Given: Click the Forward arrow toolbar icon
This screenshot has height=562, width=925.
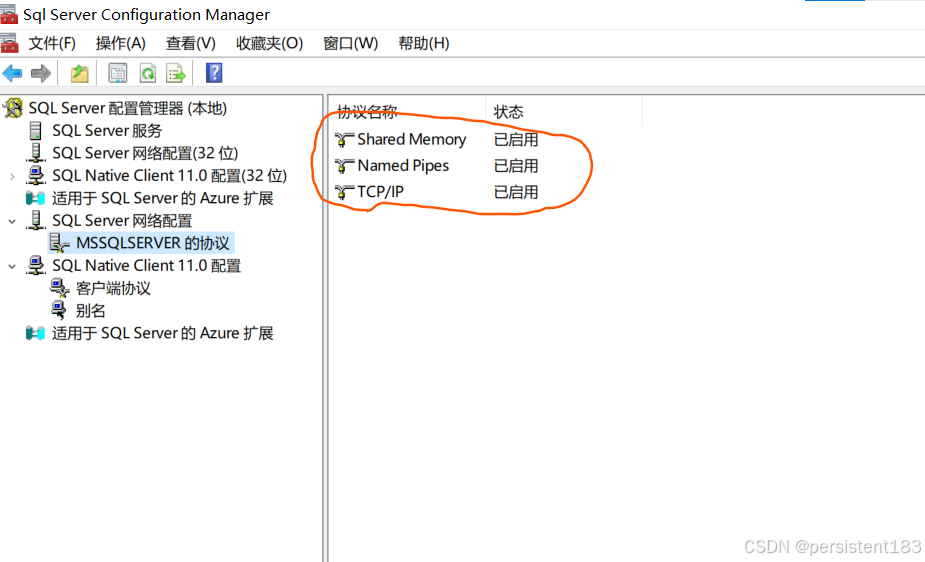Looking at the screenshot, I should pyautogui.click(x=41, y=74).
